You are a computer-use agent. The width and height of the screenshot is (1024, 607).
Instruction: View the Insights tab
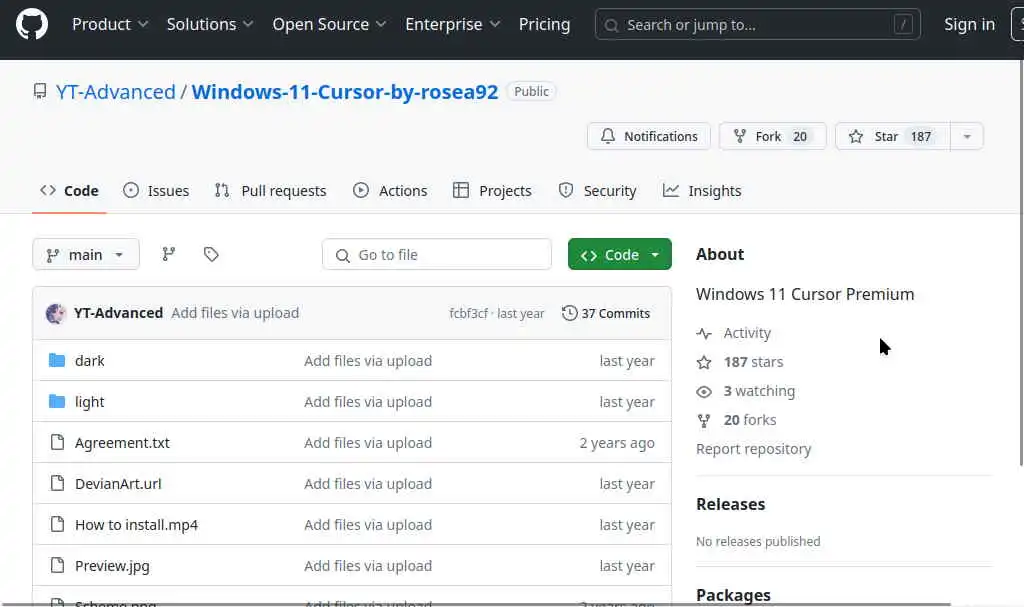click(702, 191)
